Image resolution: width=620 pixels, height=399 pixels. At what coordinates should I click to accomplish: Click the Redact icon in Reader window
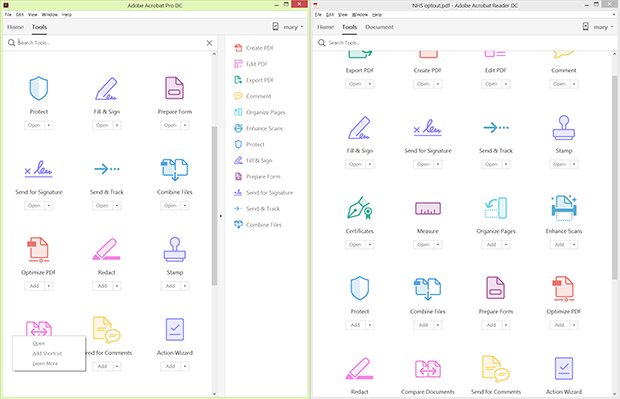359,369
